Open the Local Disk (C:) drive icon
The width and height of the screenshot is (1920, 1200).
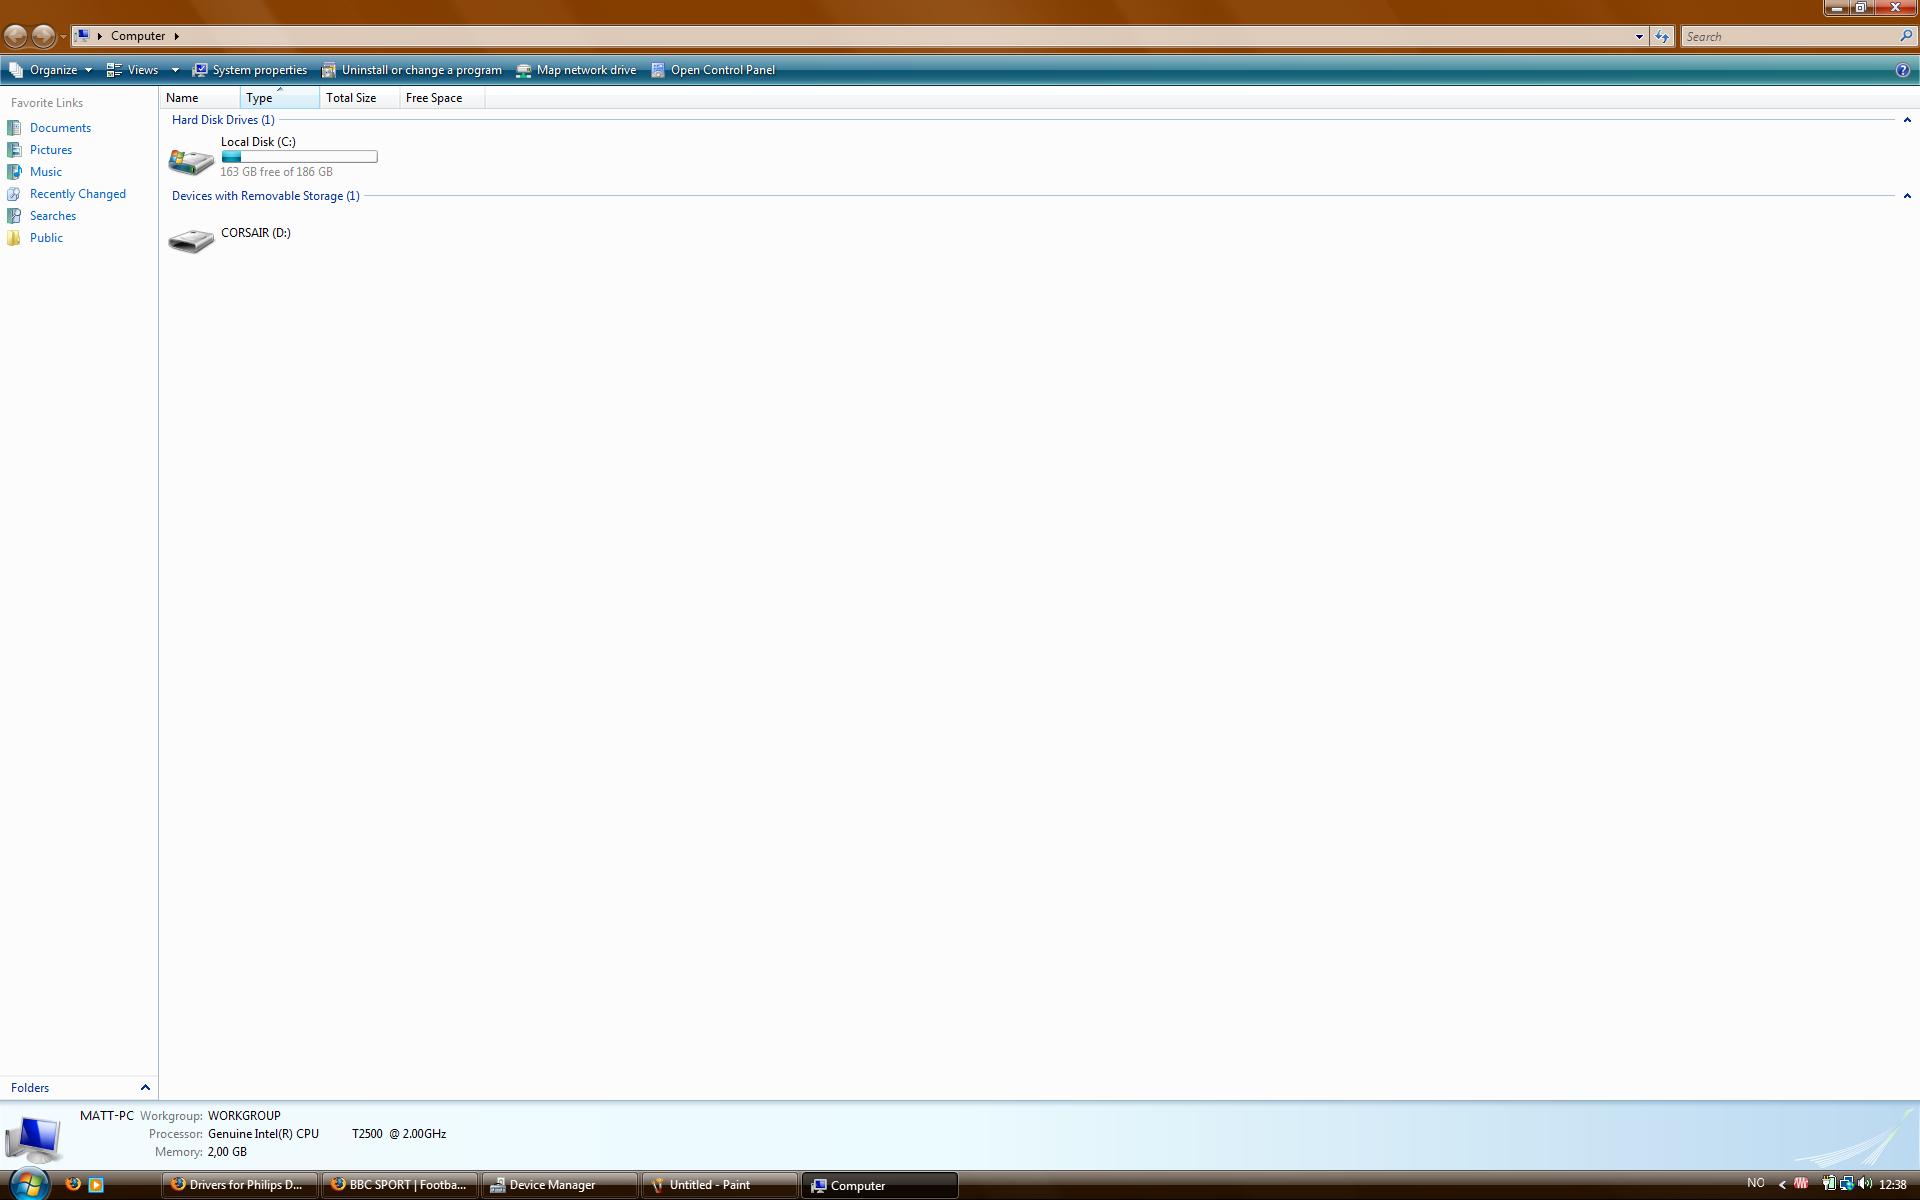pos(191,160)
